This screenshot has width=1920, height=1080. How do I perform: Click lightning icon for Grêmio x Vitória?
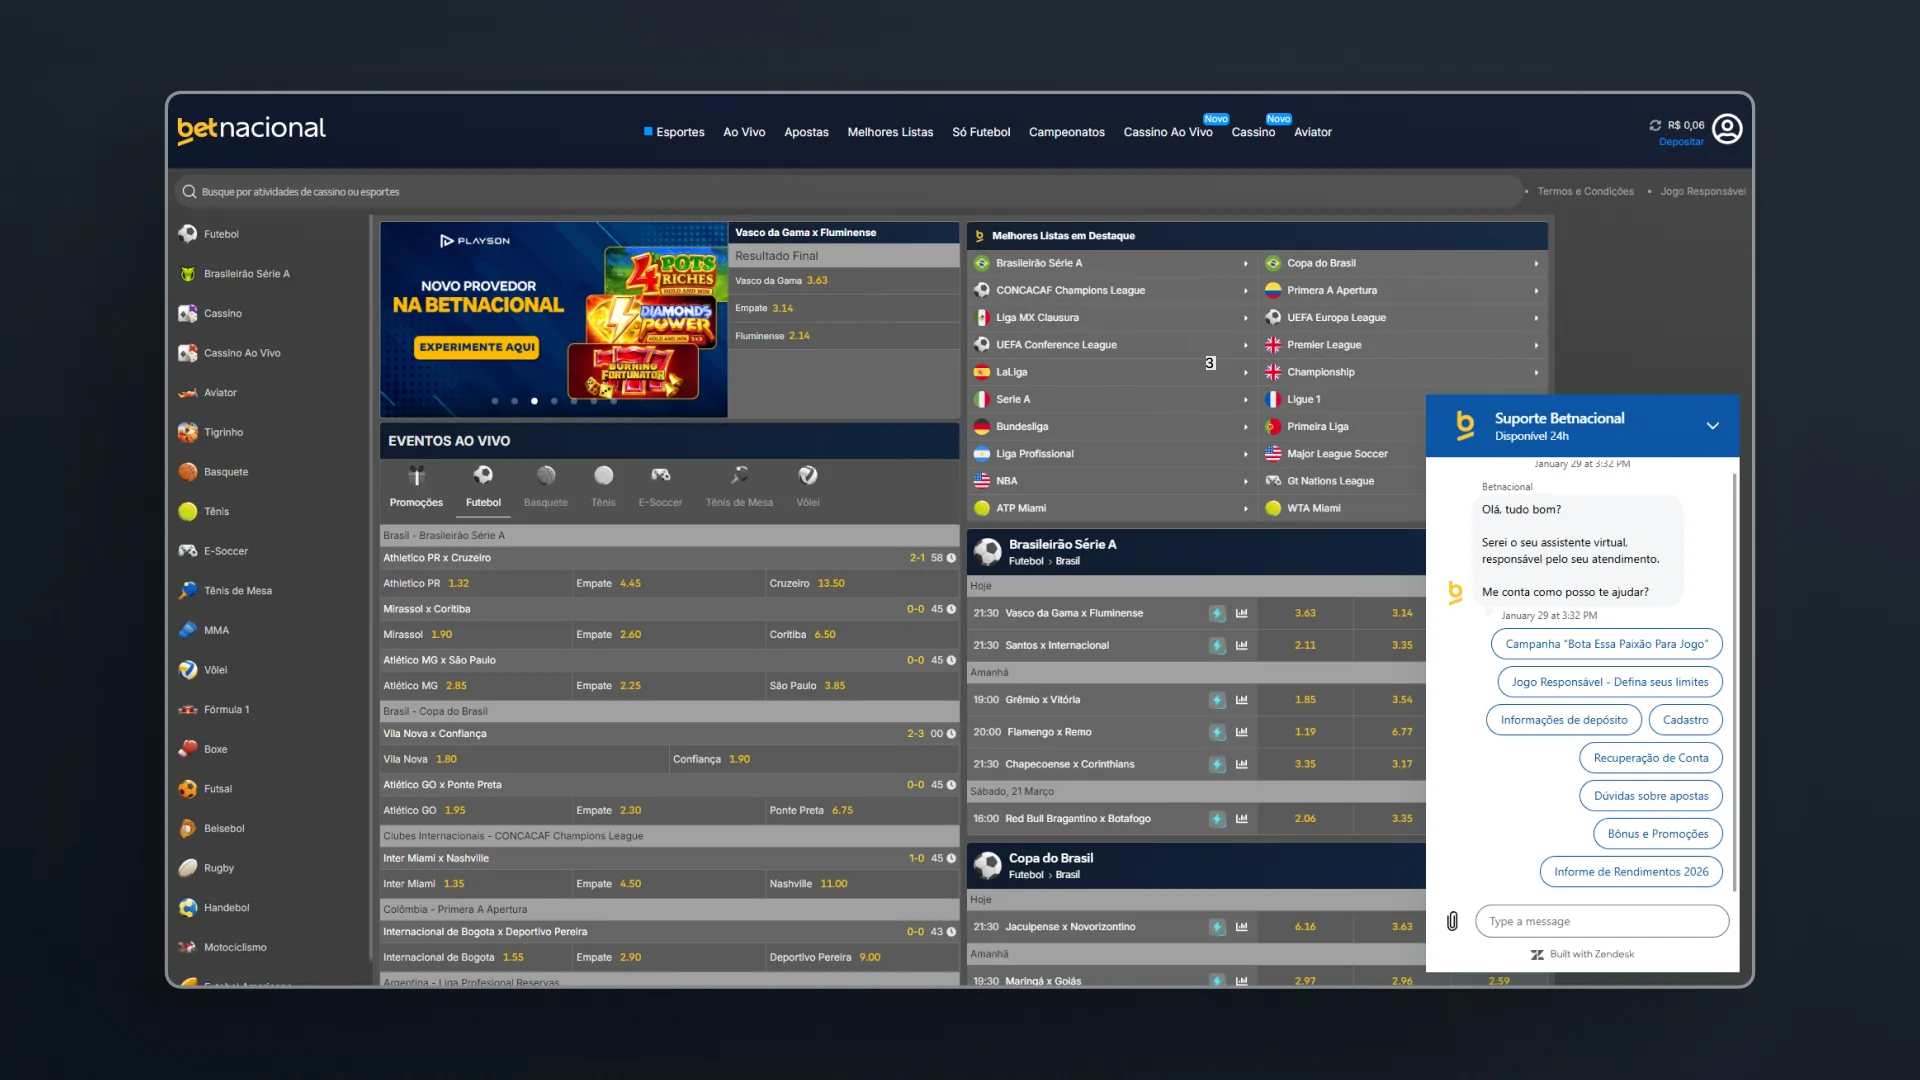pos(1217,700)
